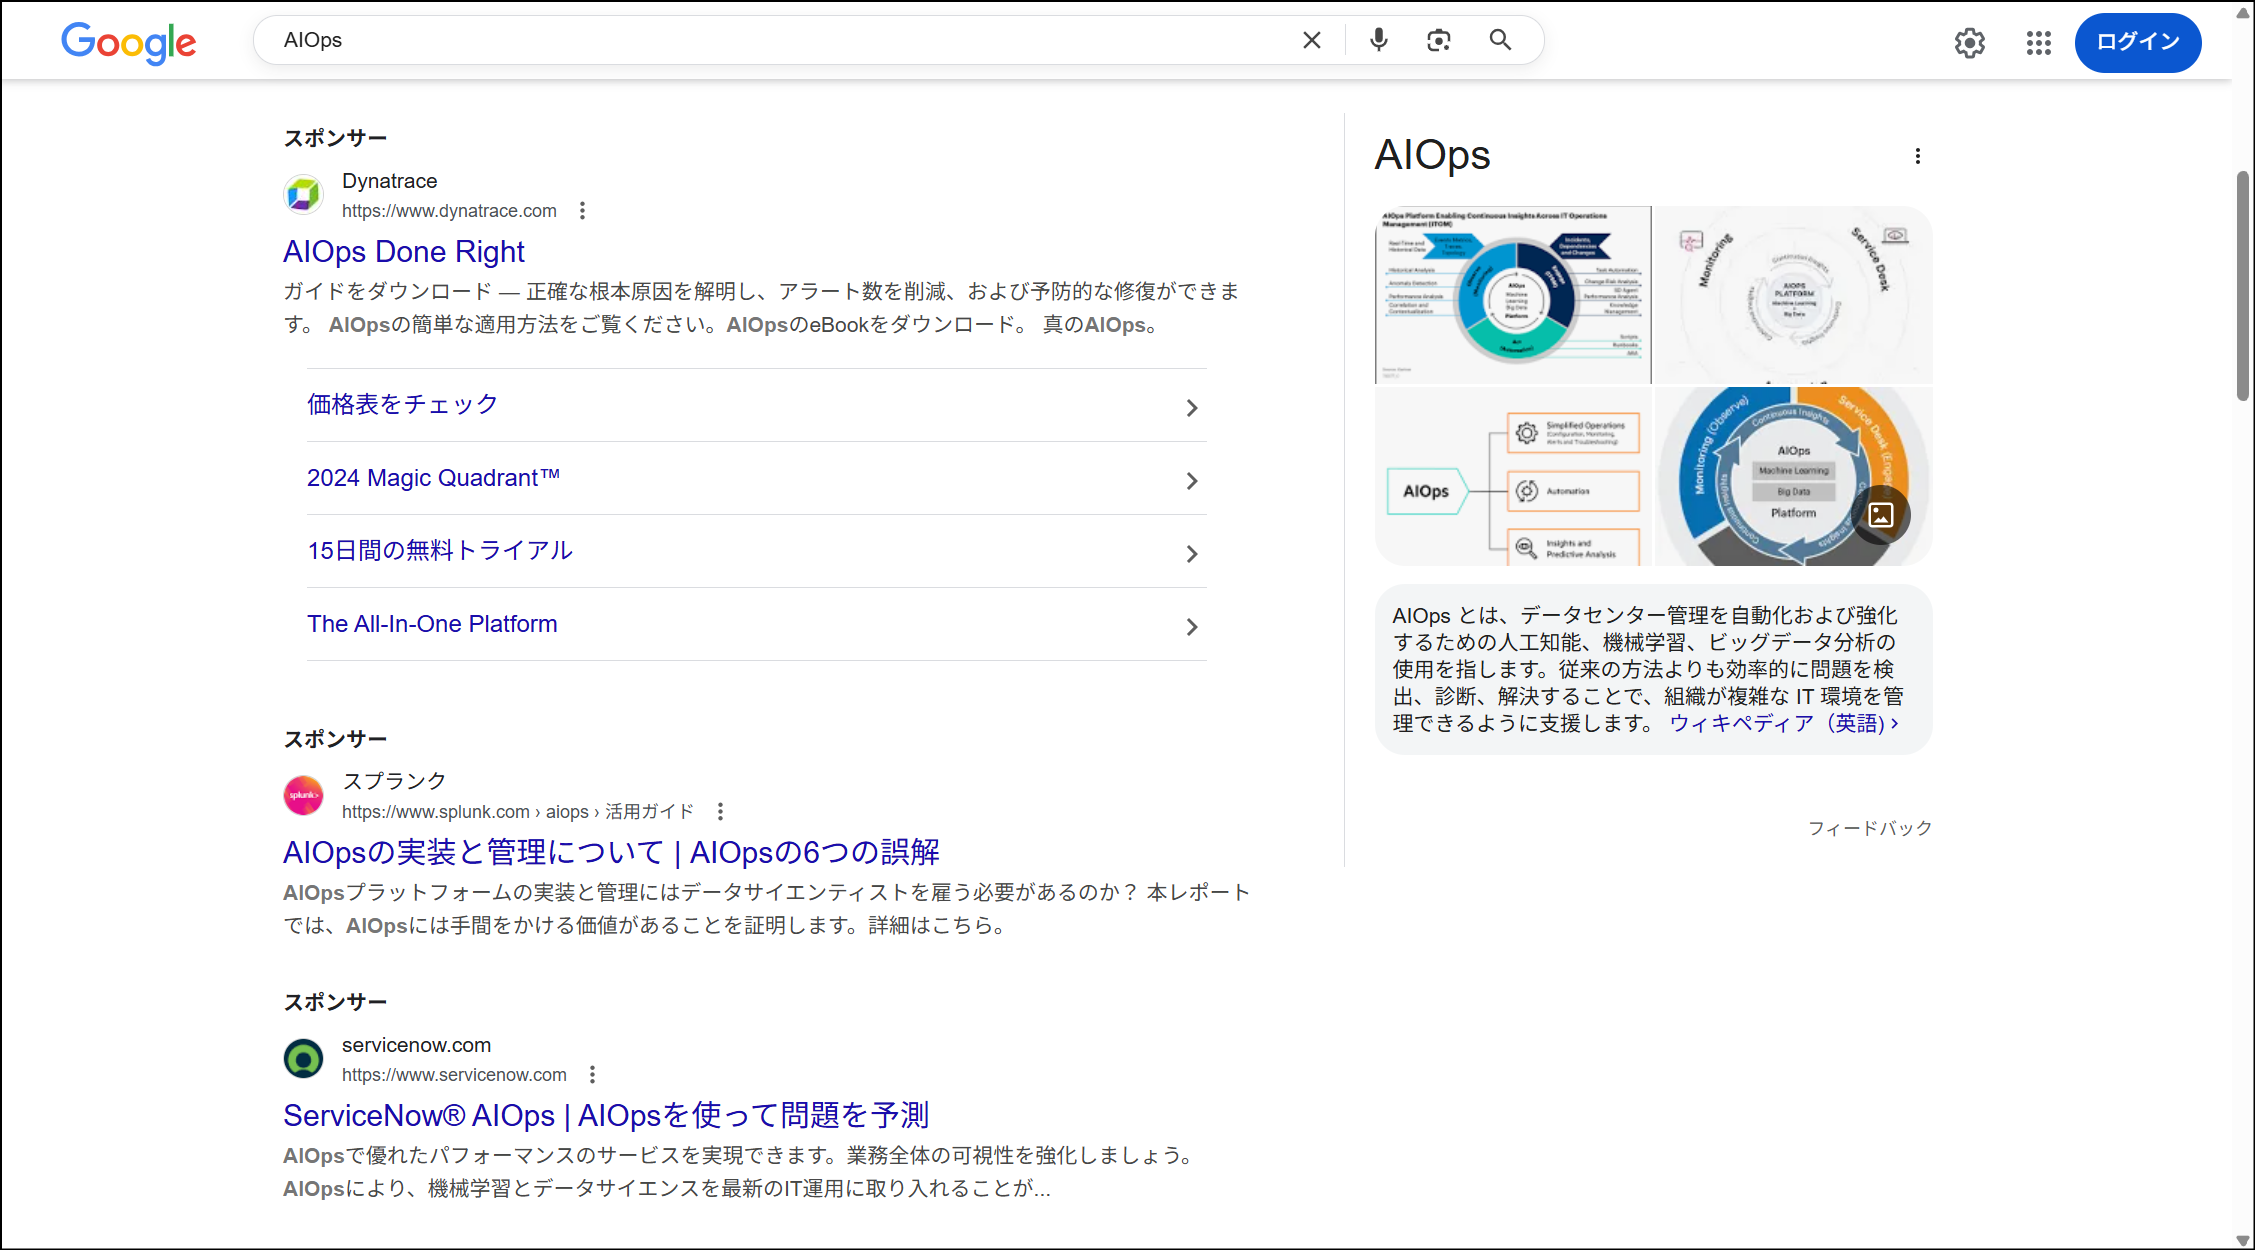Expand the 2024 Magic Quadrant sitelink chevron

point(1191,480)
